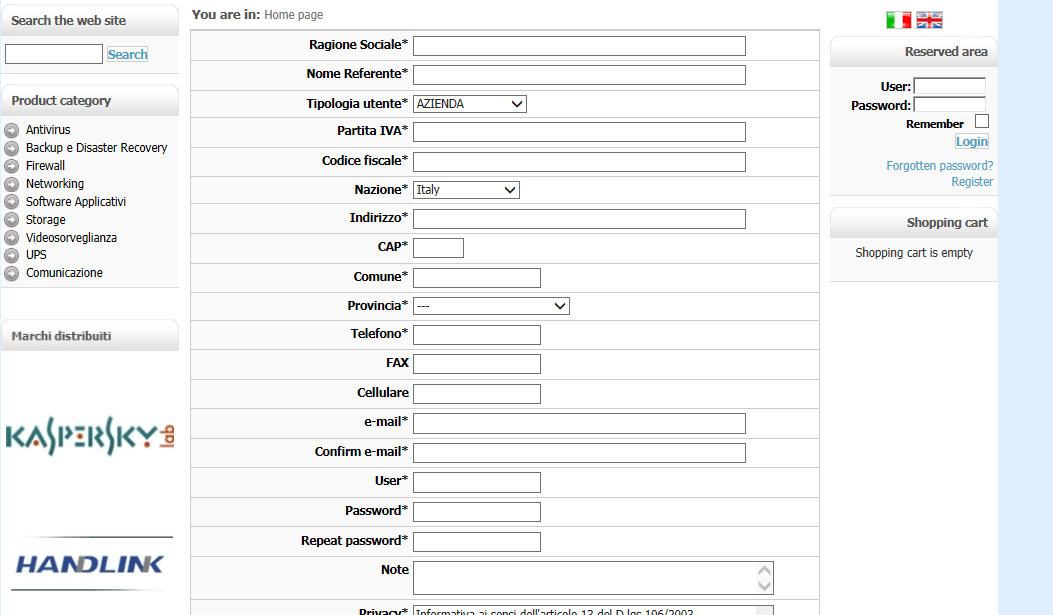Focus the registration form User field

click(x=477, y=482)
